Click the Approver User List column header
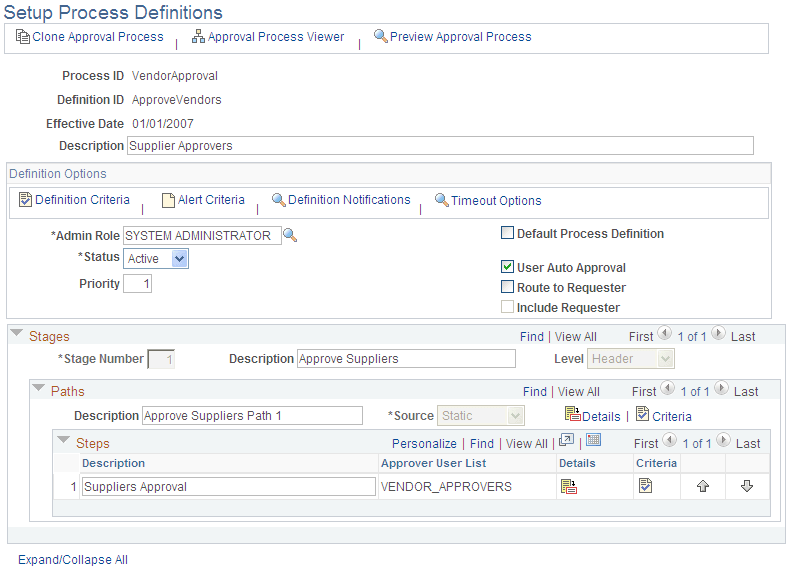 coord(433,463)
